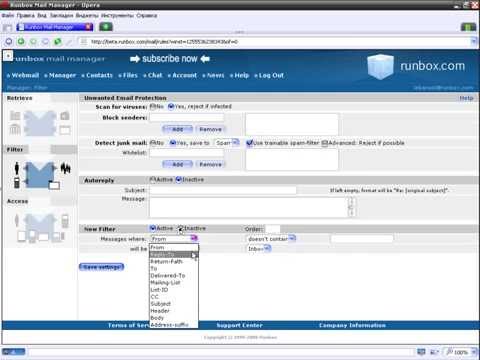Close the Runbox Mail Manager tab
The width and height of the screenshot is (480, 360).
[89, 27]
